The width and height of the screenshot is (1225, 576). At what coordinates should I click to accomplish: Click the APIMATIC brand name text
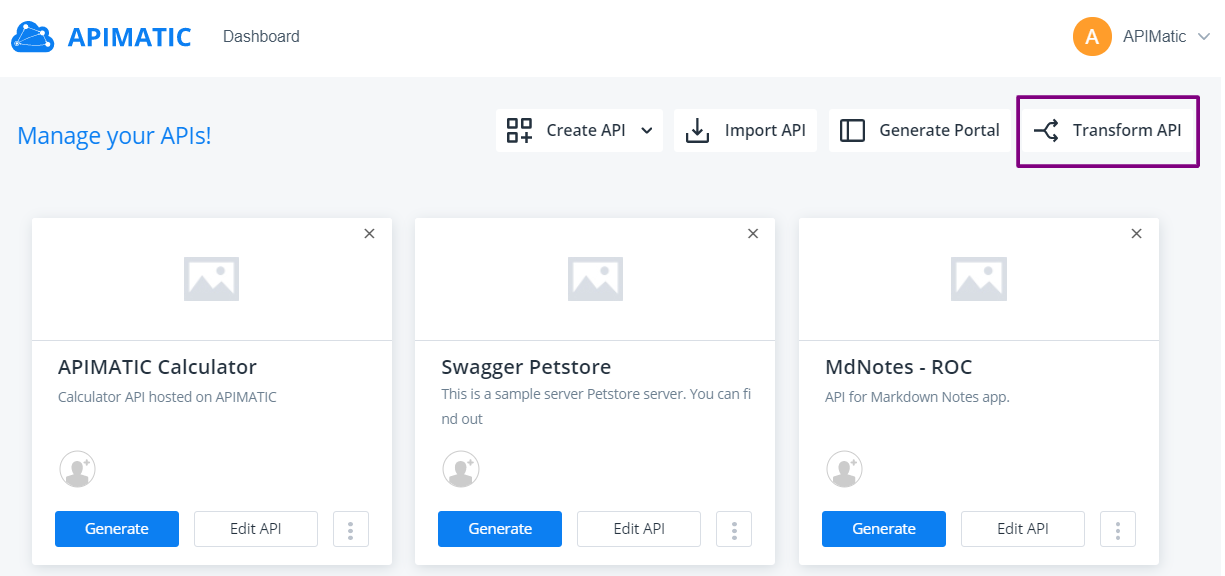coord(129,37)
